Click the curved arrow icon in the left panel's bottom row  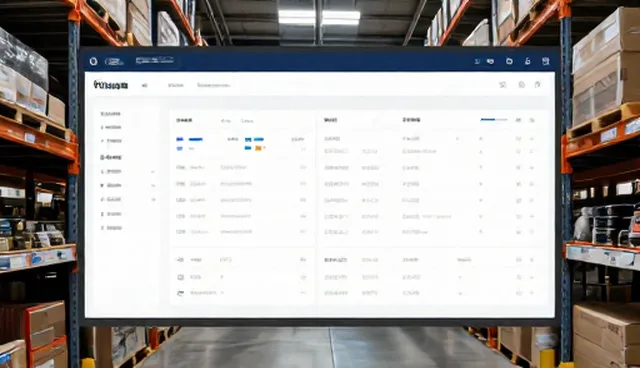(180, 293)
